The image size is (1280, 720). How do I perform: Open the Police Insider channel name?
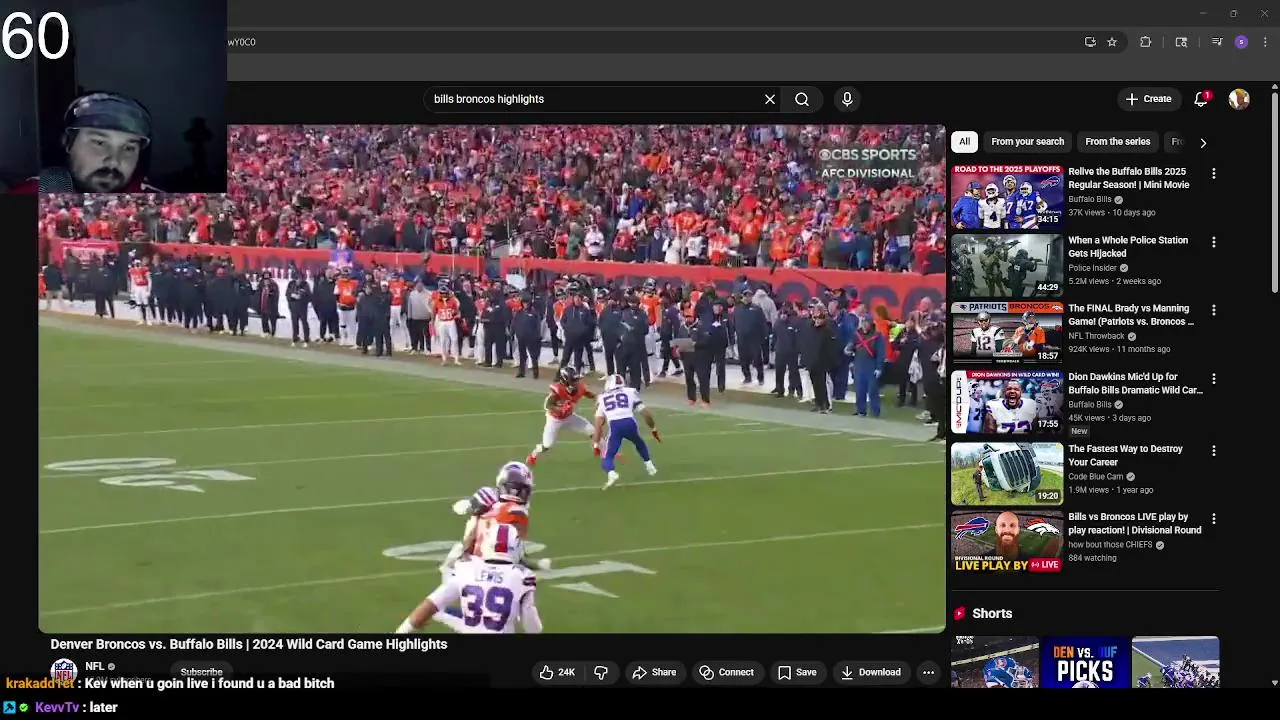click(x=1092, y=268)
